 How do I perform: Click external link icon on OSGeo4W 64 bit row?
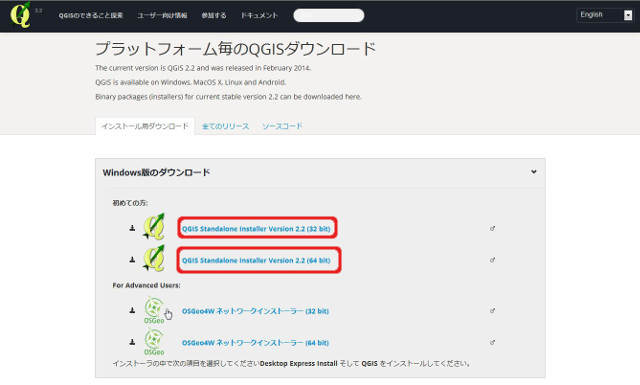493,342
